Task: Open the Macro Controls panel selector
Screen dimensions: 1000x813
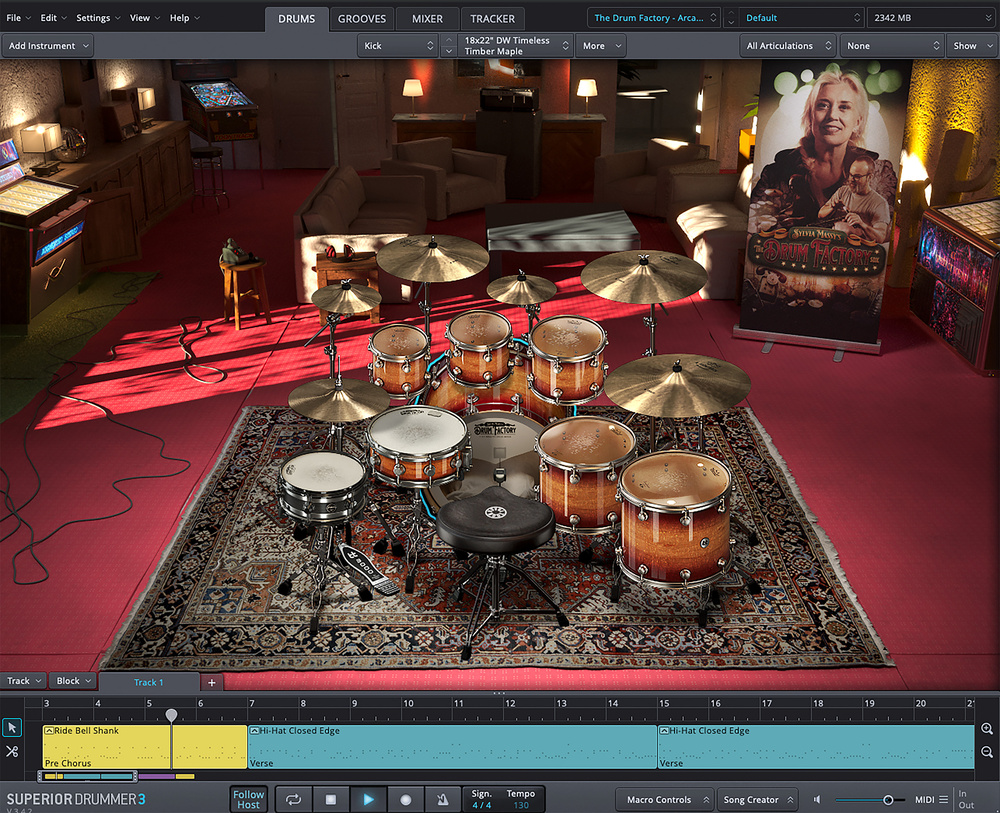Action: point(664,800)
